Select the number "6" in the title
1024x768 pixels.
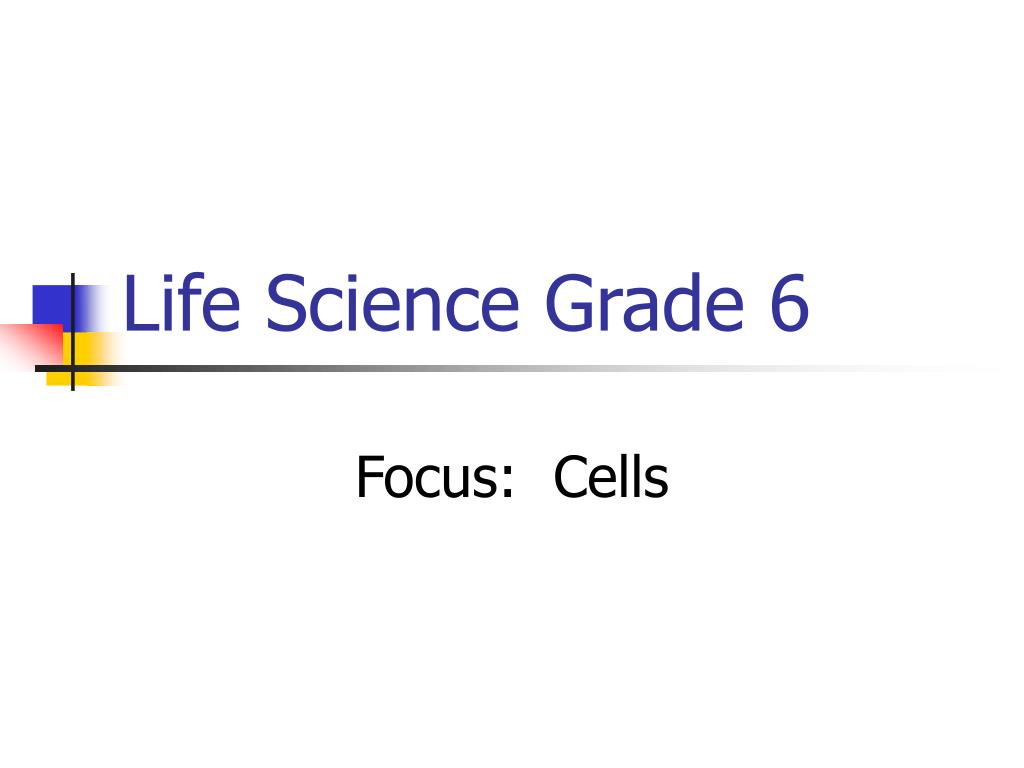790,302
